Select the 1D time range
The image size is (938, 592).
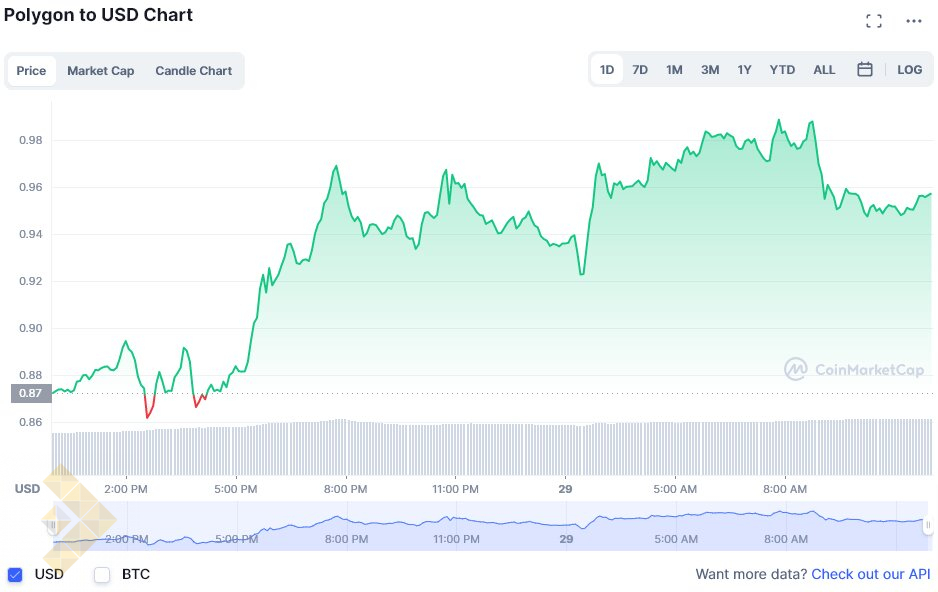[607, 70]
